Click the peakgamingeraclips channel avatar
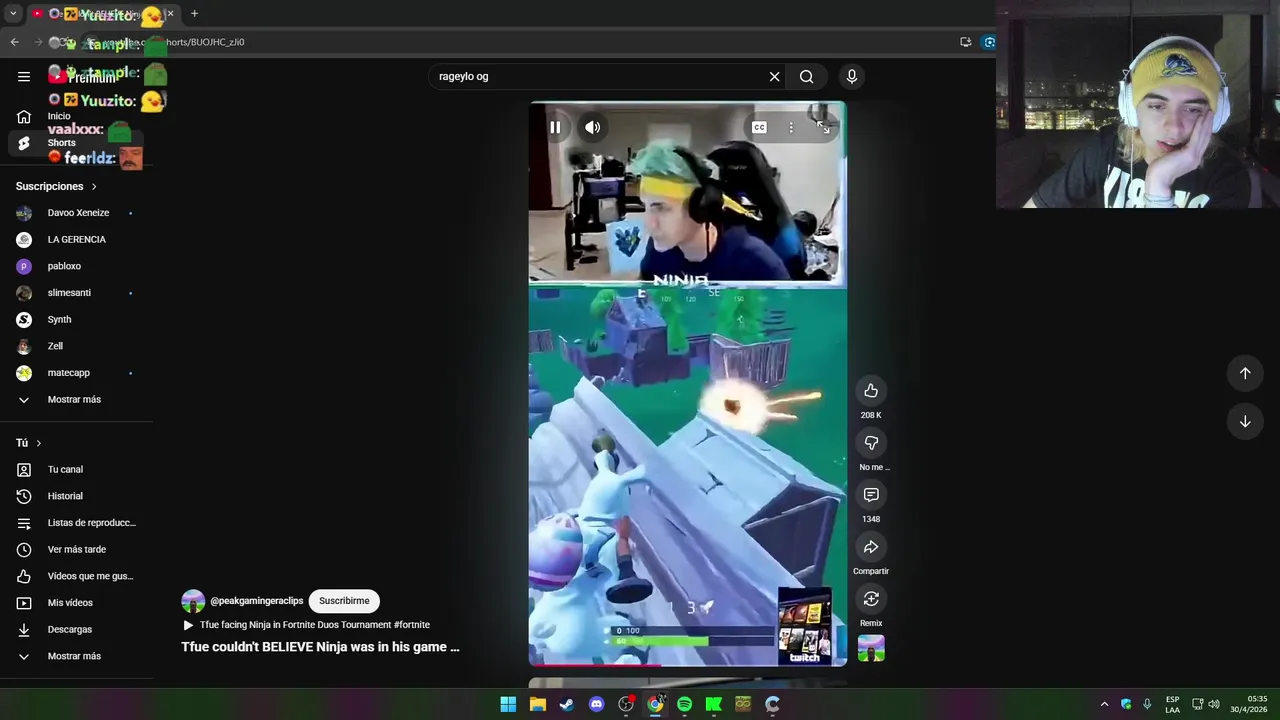The width and height of the screenshot is (1280, 720). click(x=193, y=601)
